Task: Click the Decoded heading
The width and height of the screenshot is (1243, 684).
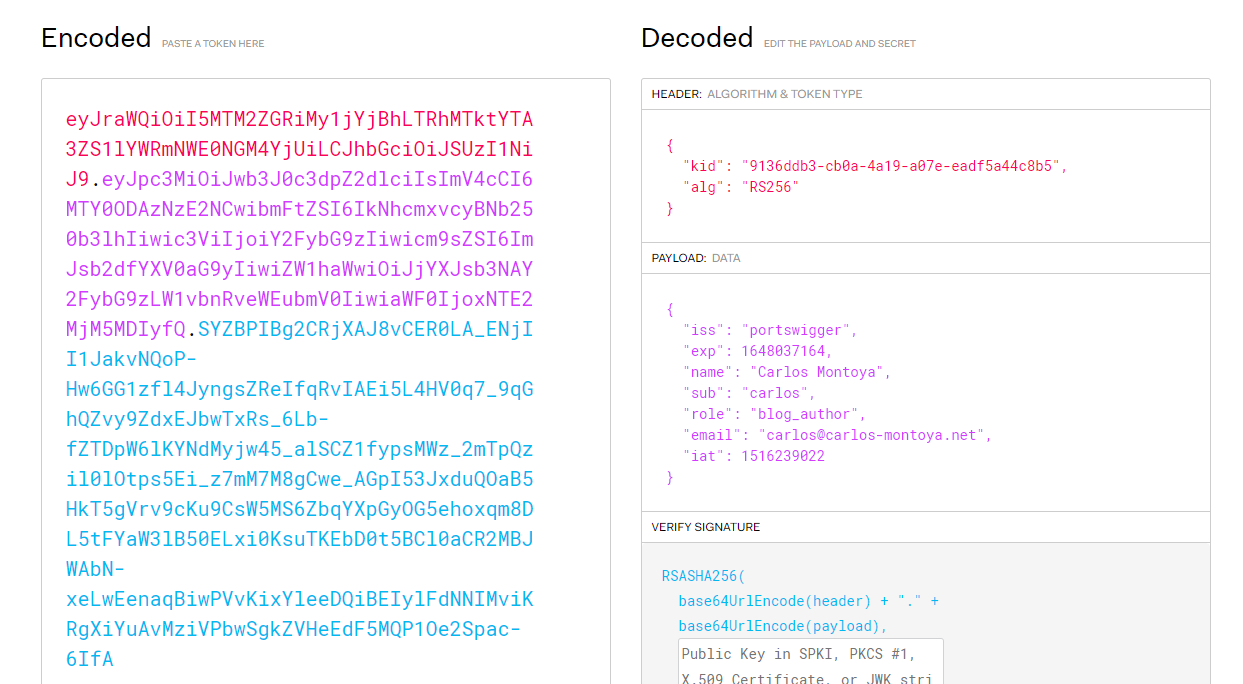Action: 697,38
